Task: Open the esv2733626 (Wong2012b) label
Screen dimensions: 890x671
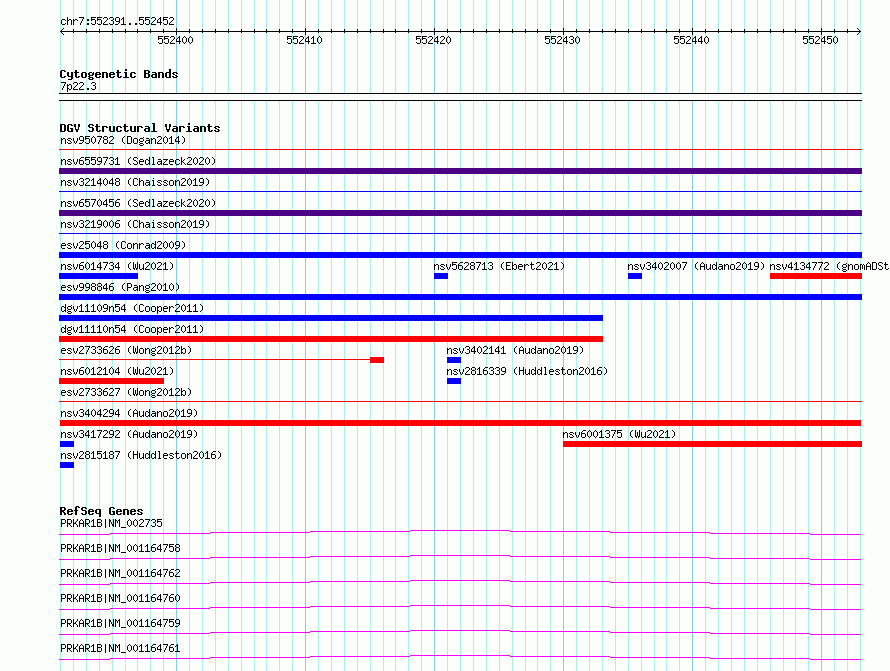Action: point(126,350)
